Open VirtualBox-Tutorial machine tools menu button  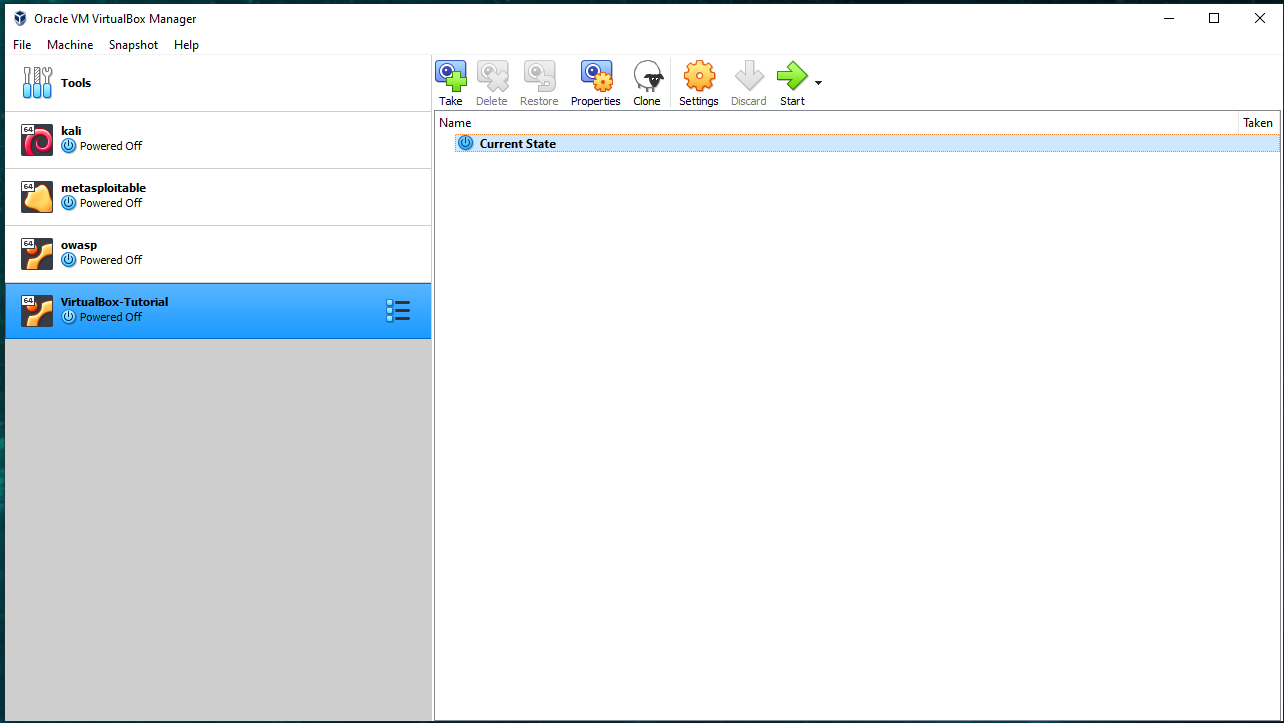point(398,311)
